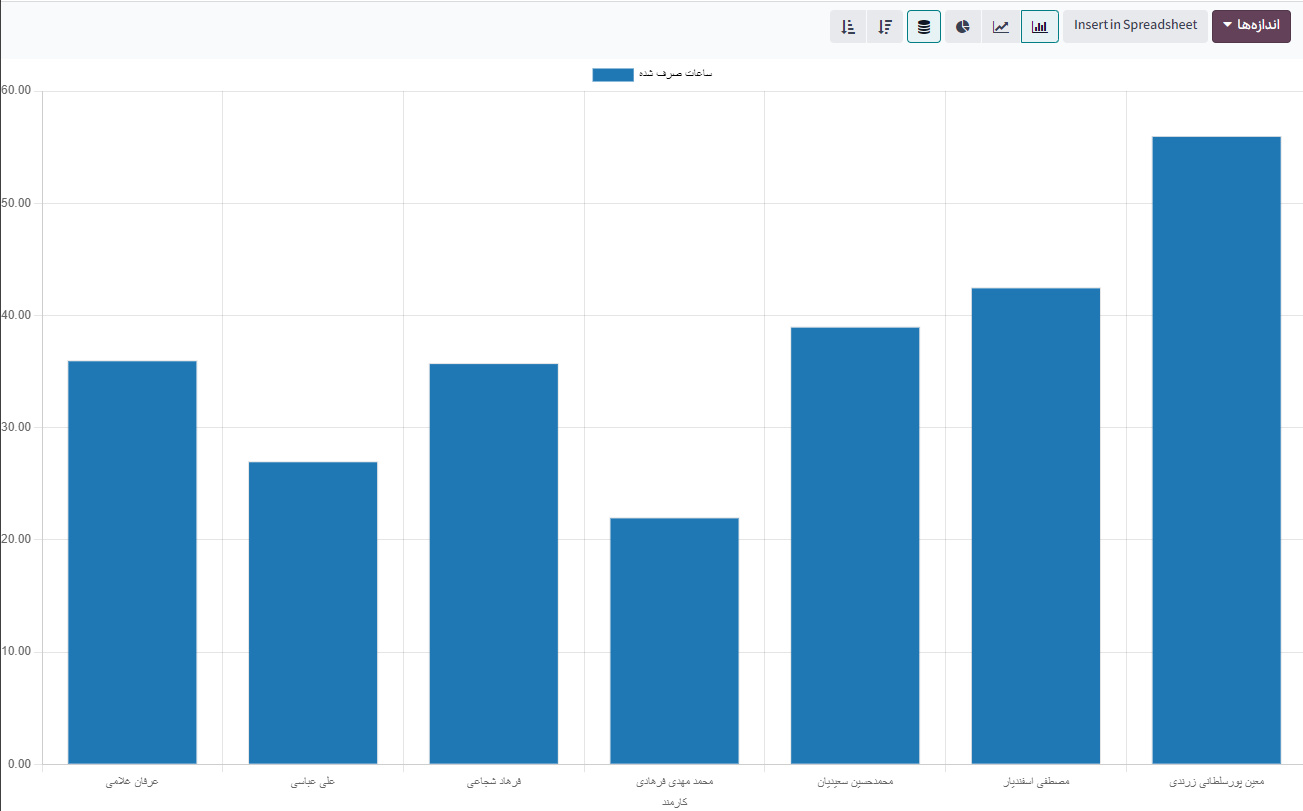Open the اندازه‌ها measures dropdown
Screen dimensions: 1303x811
point(1251,25)
